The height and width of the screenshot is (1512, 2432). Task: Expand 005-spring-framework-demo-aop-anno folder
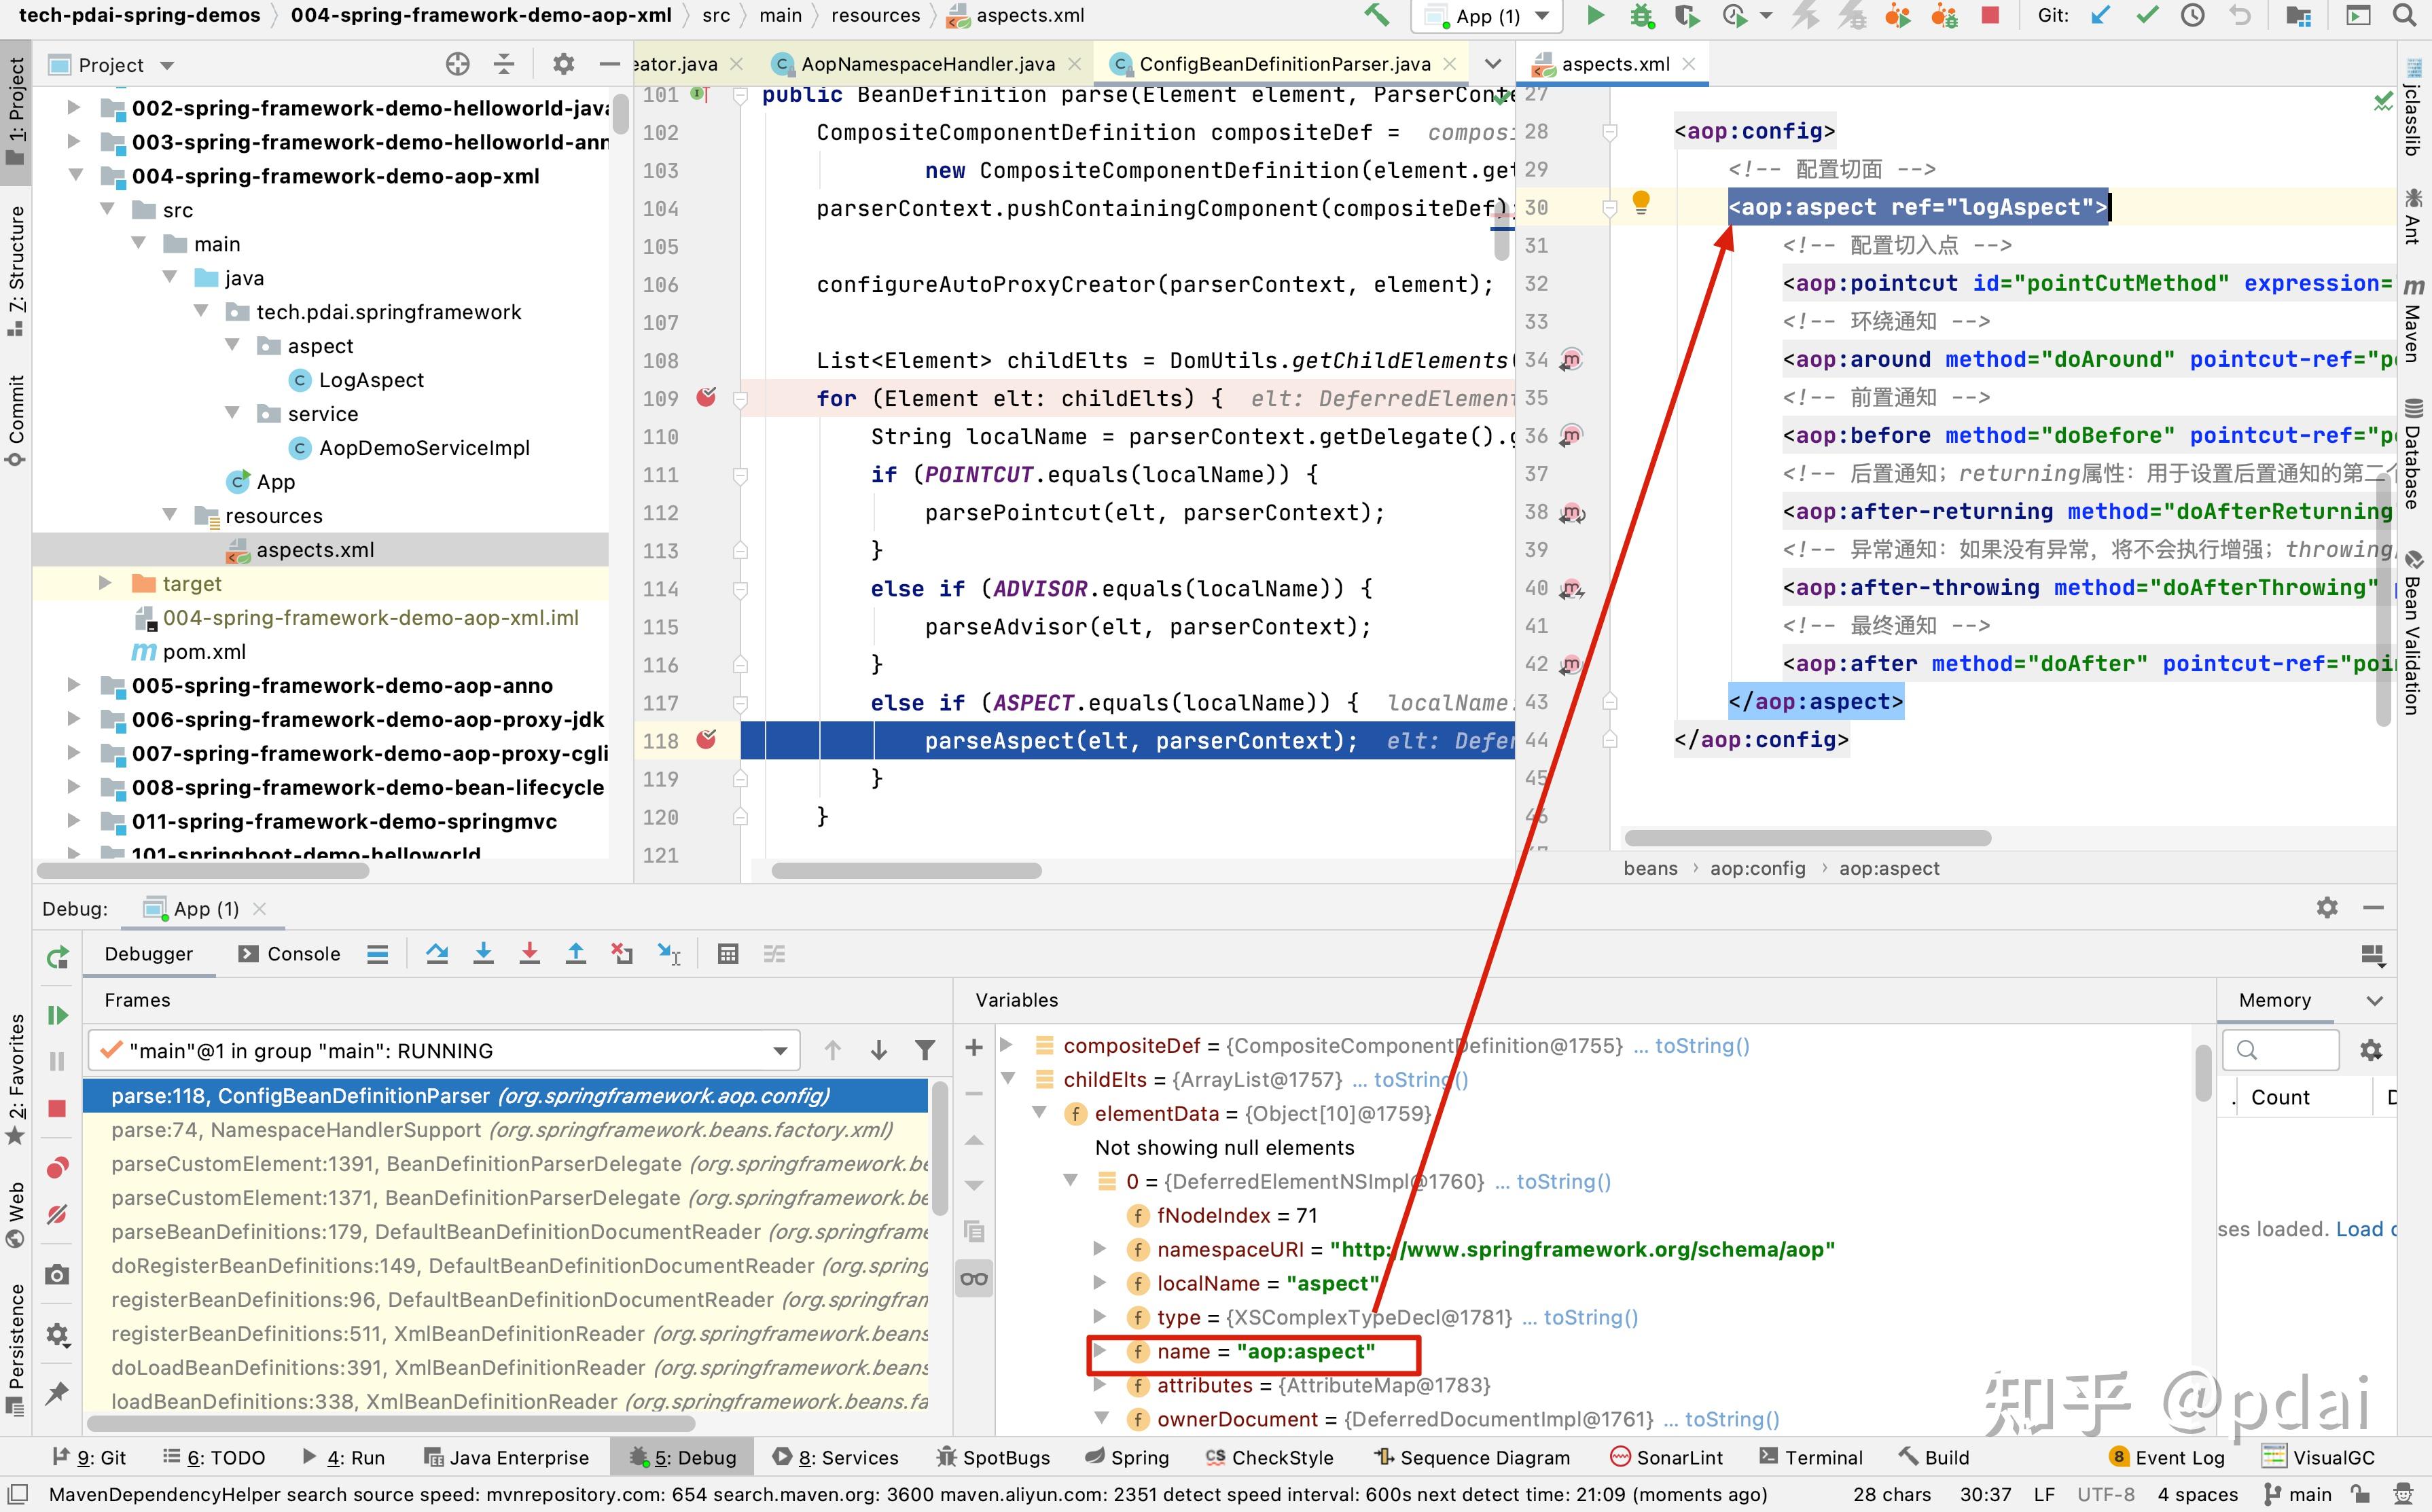[74, 685]
